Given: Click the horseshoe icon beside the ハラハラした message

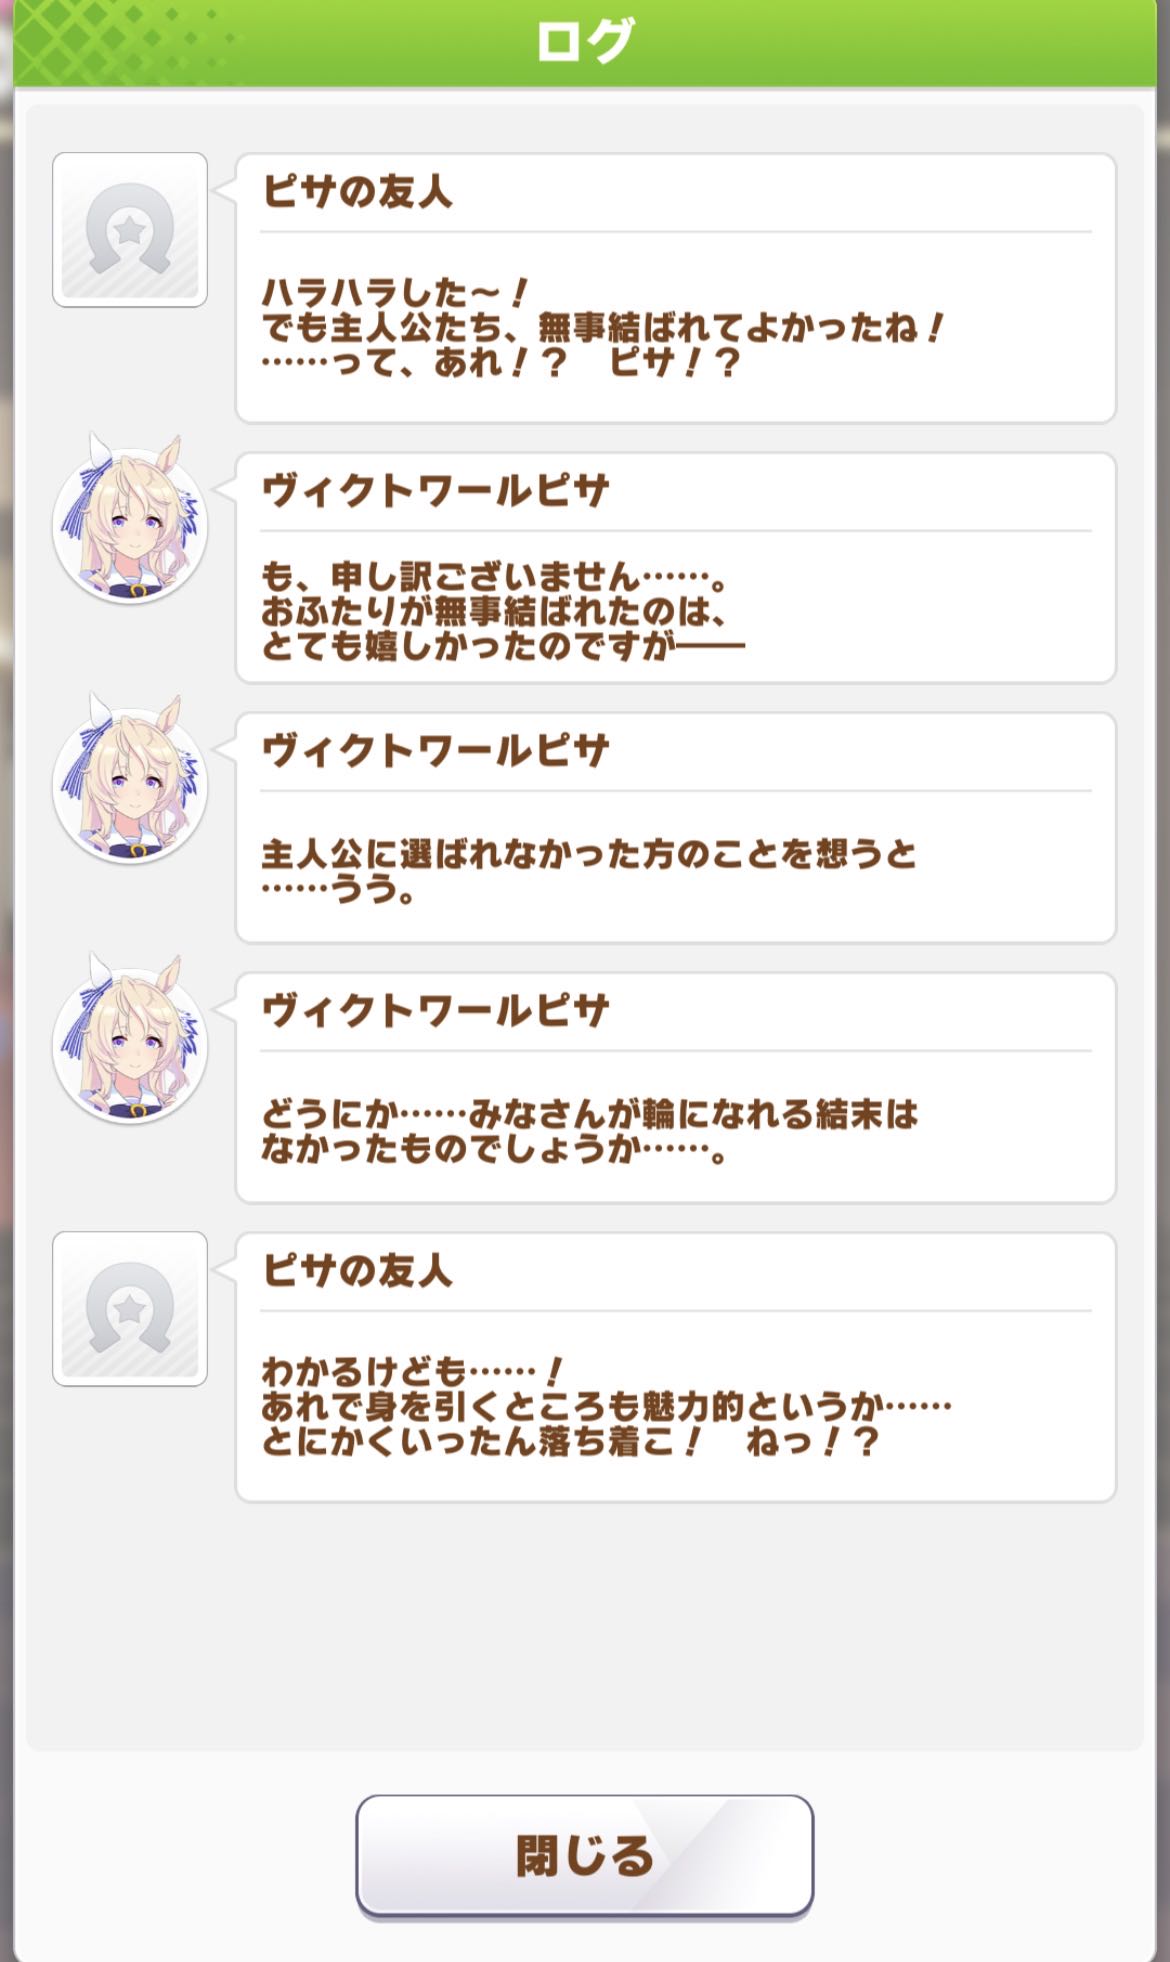Looking at the screenshot, I should [130, 230].
